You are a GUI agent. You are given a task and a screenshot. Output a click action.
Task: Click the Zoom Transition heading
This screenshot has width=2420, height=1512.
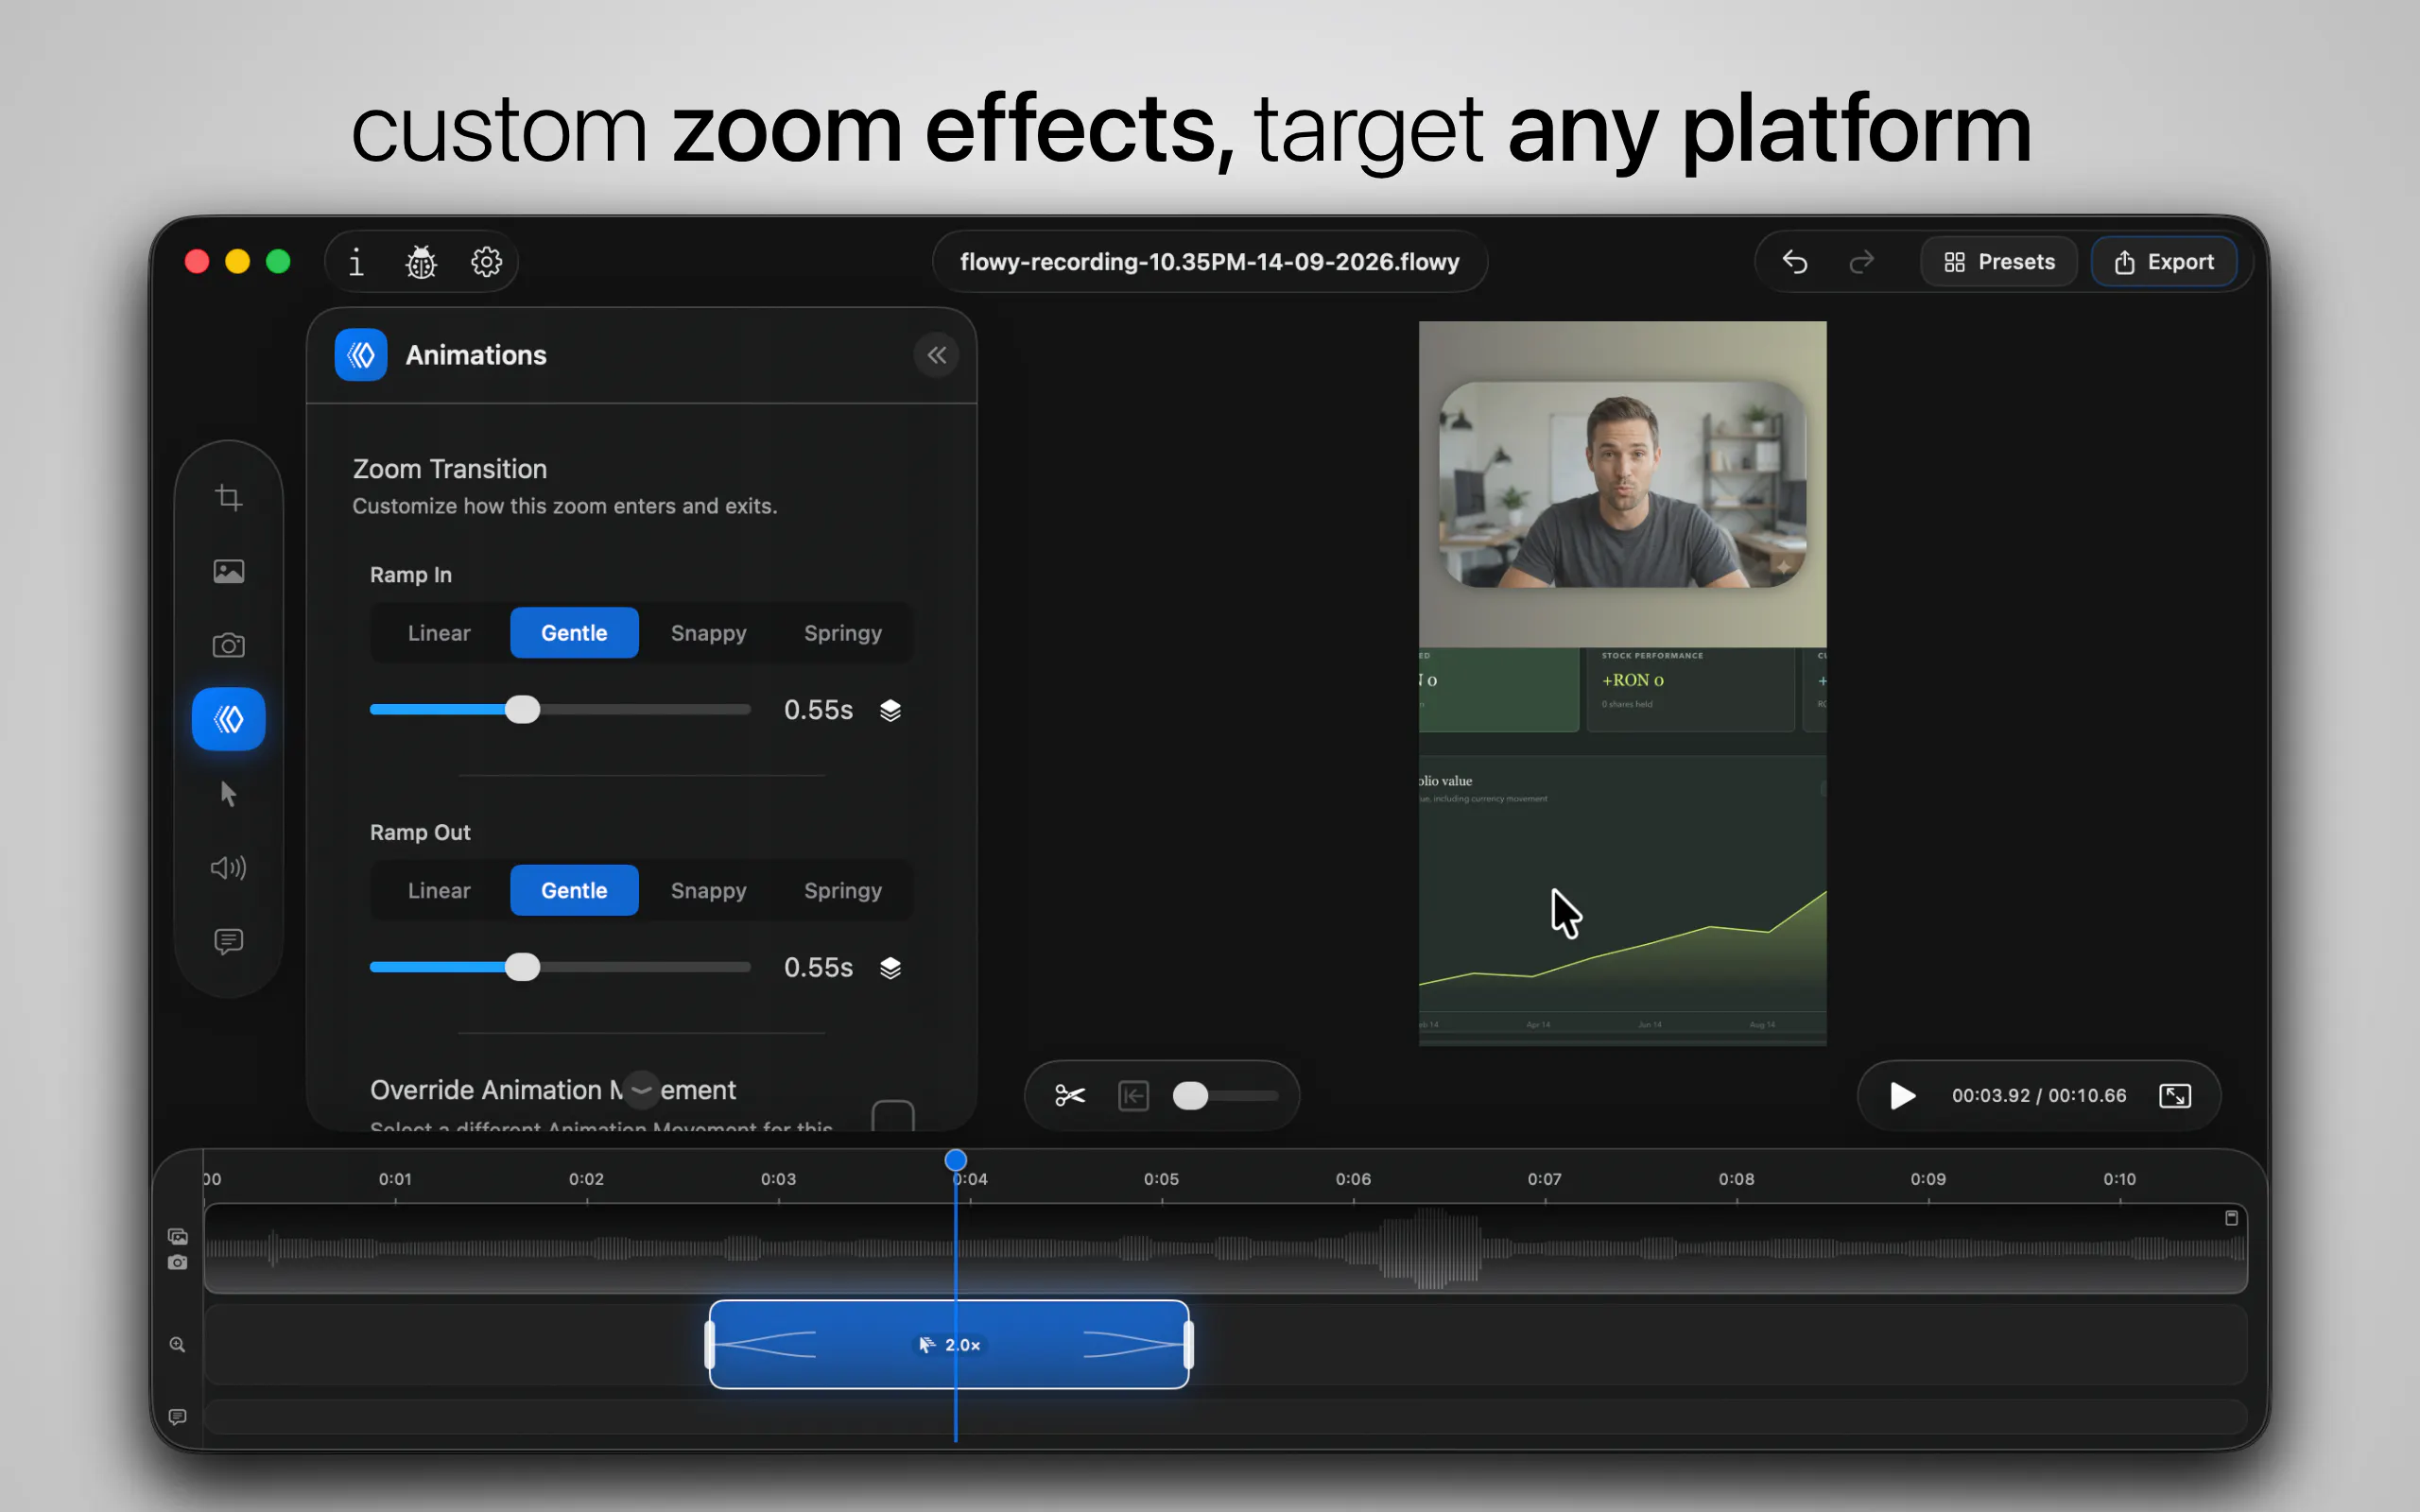coord(450,468)
